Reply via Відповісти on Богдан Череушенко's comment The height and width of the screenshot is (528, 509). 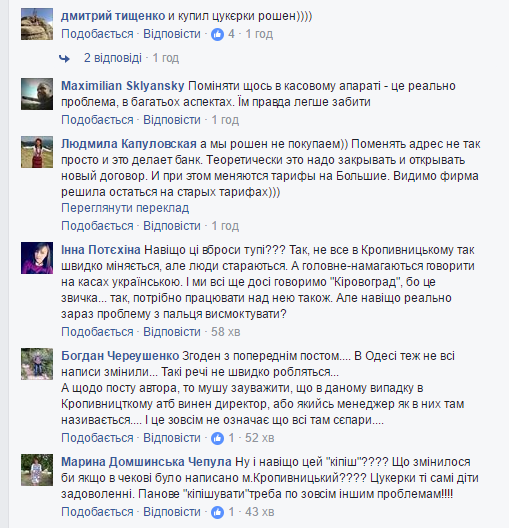[172, 438]
